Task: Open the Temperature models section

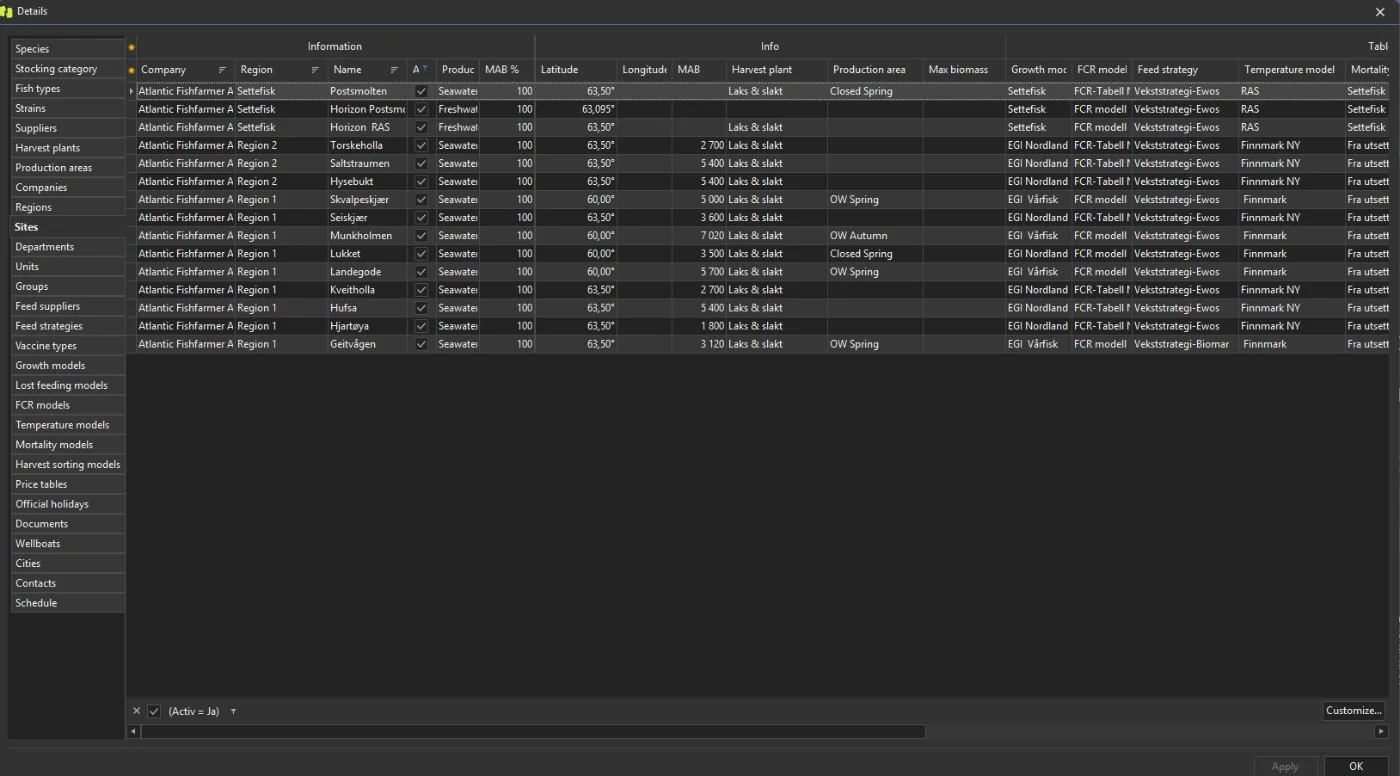Action: (67, 425)
